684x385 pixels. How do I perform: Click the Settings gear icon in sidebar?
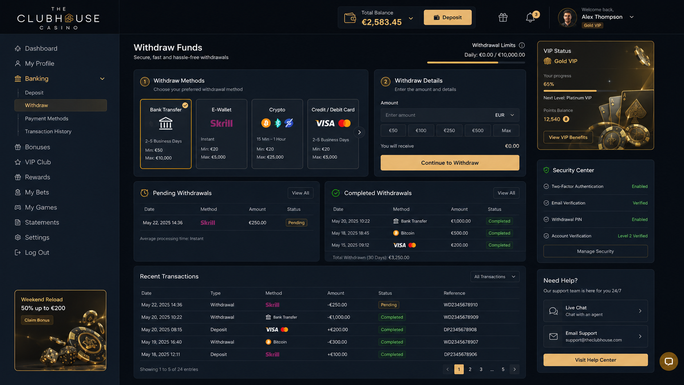17,238
